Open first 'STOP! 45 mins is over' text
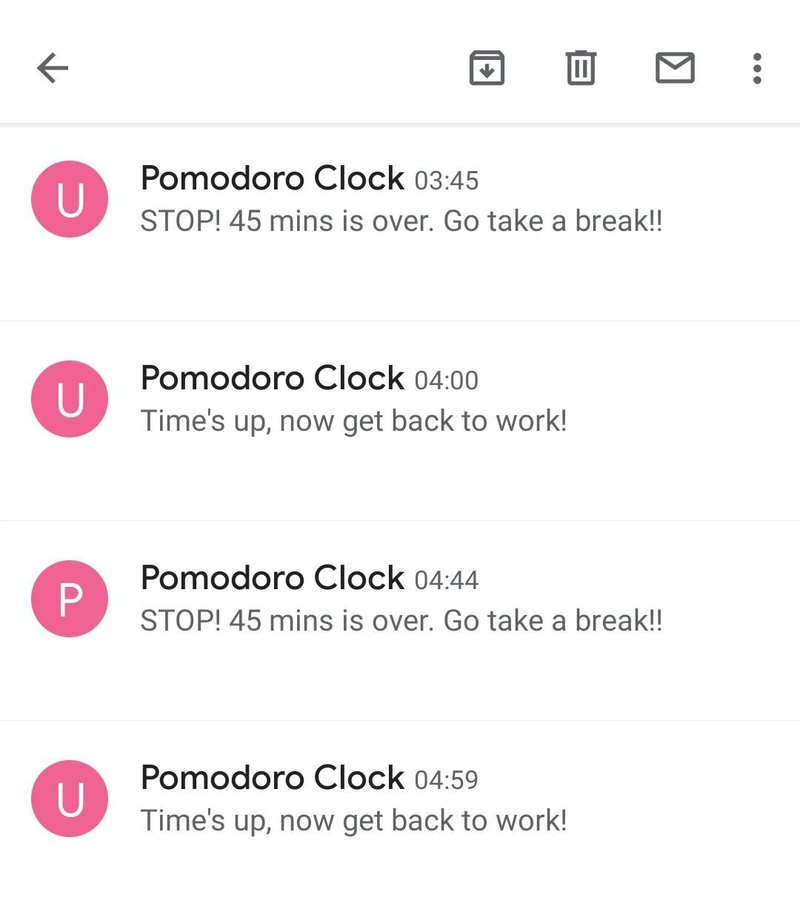 coord(401,222)
